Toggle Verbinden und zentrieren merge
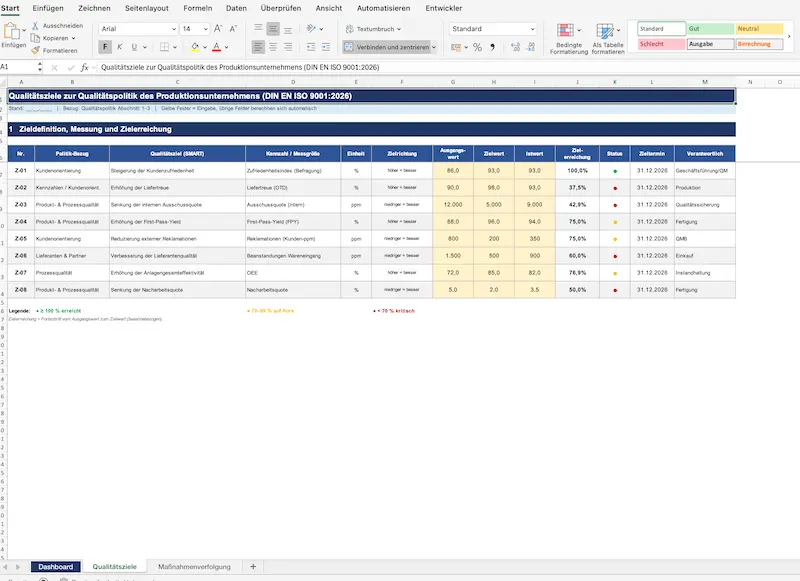Screen dimensions: 800x581 pyautogui.click(x=387, y=47)
